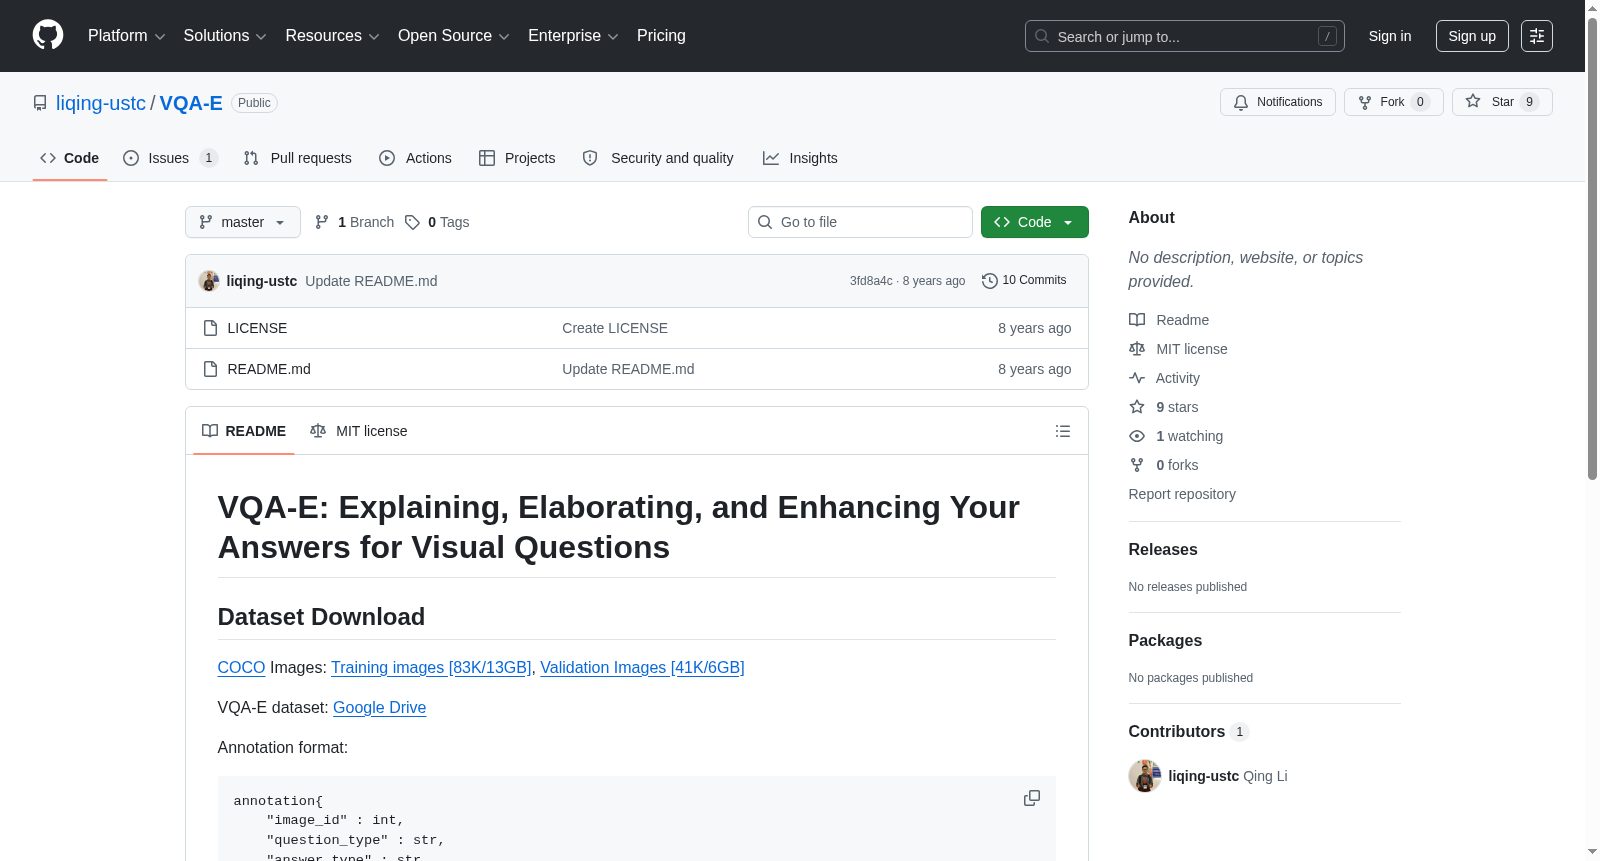
Task: Open the 3fd8a4c commit hash link
Action: 871,281
